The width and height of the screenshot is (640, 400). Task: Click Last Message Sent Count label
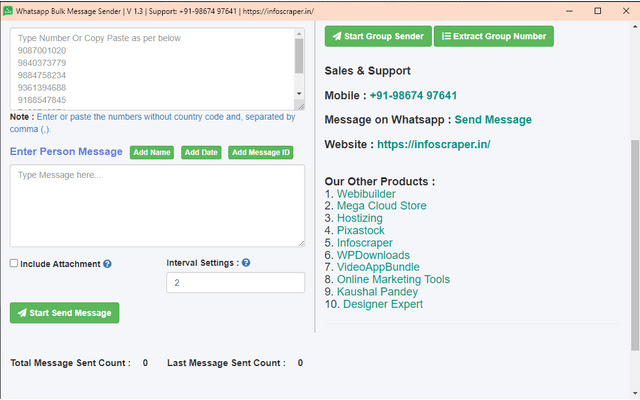(226, 363)
